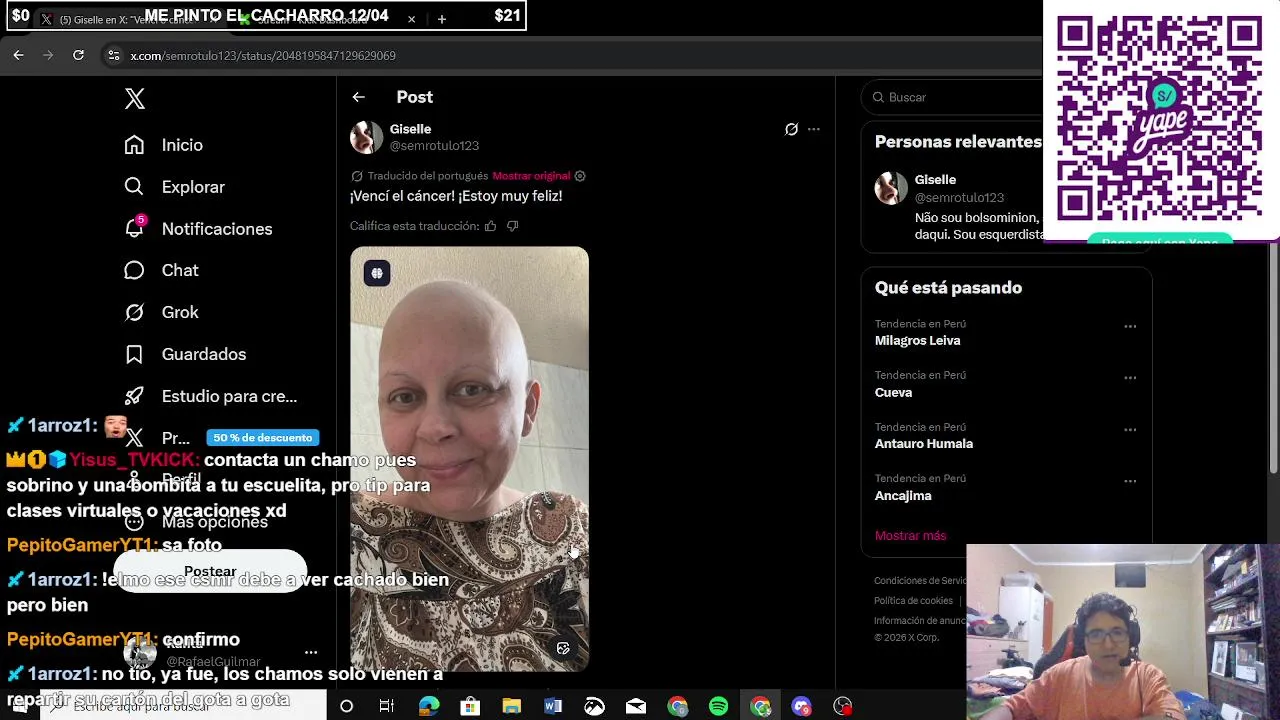Click Grok explain icon on post
This screenshot has height=720, width=1280.
tap(791, 129)
